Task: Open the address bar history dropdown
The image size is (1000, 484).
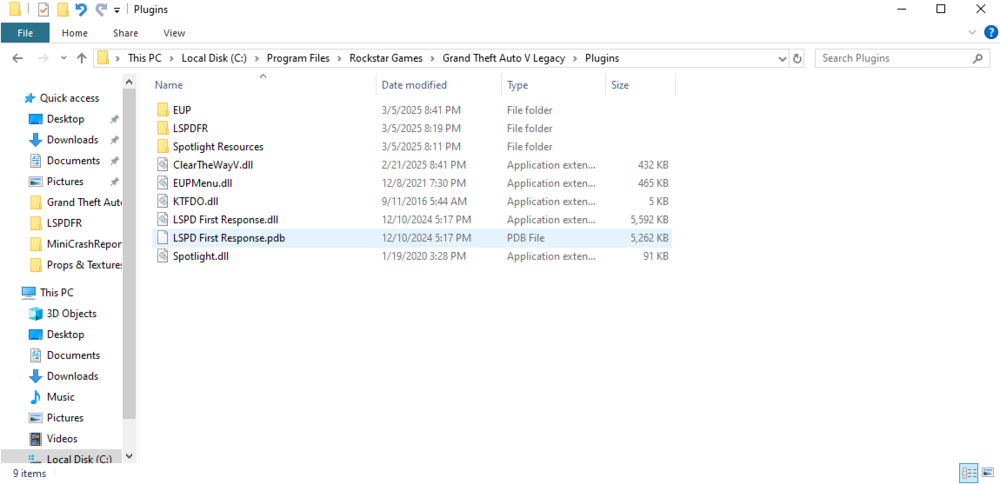Action: click(783, 59)
